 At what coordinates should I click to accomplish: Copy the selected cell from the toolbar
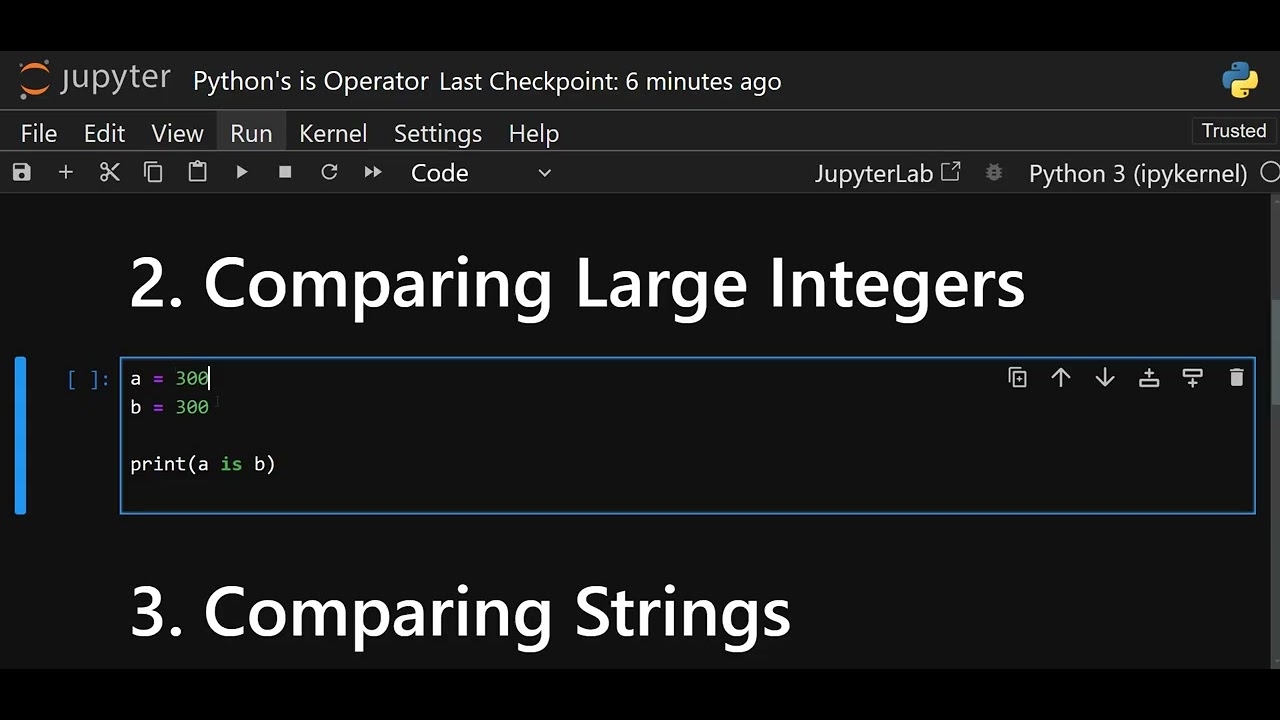pyautogui.click(x=153, y=173)
